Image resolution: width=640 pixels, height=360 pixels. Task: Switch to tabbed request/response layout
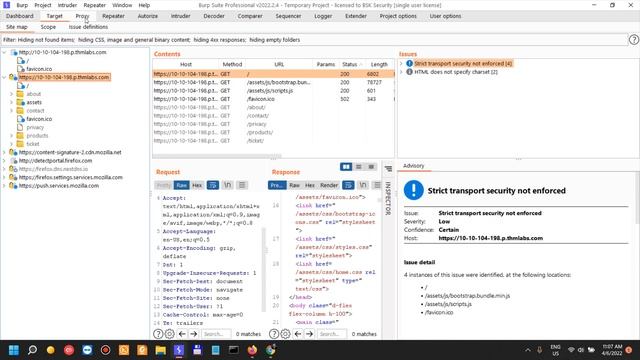tap(371, 167)
